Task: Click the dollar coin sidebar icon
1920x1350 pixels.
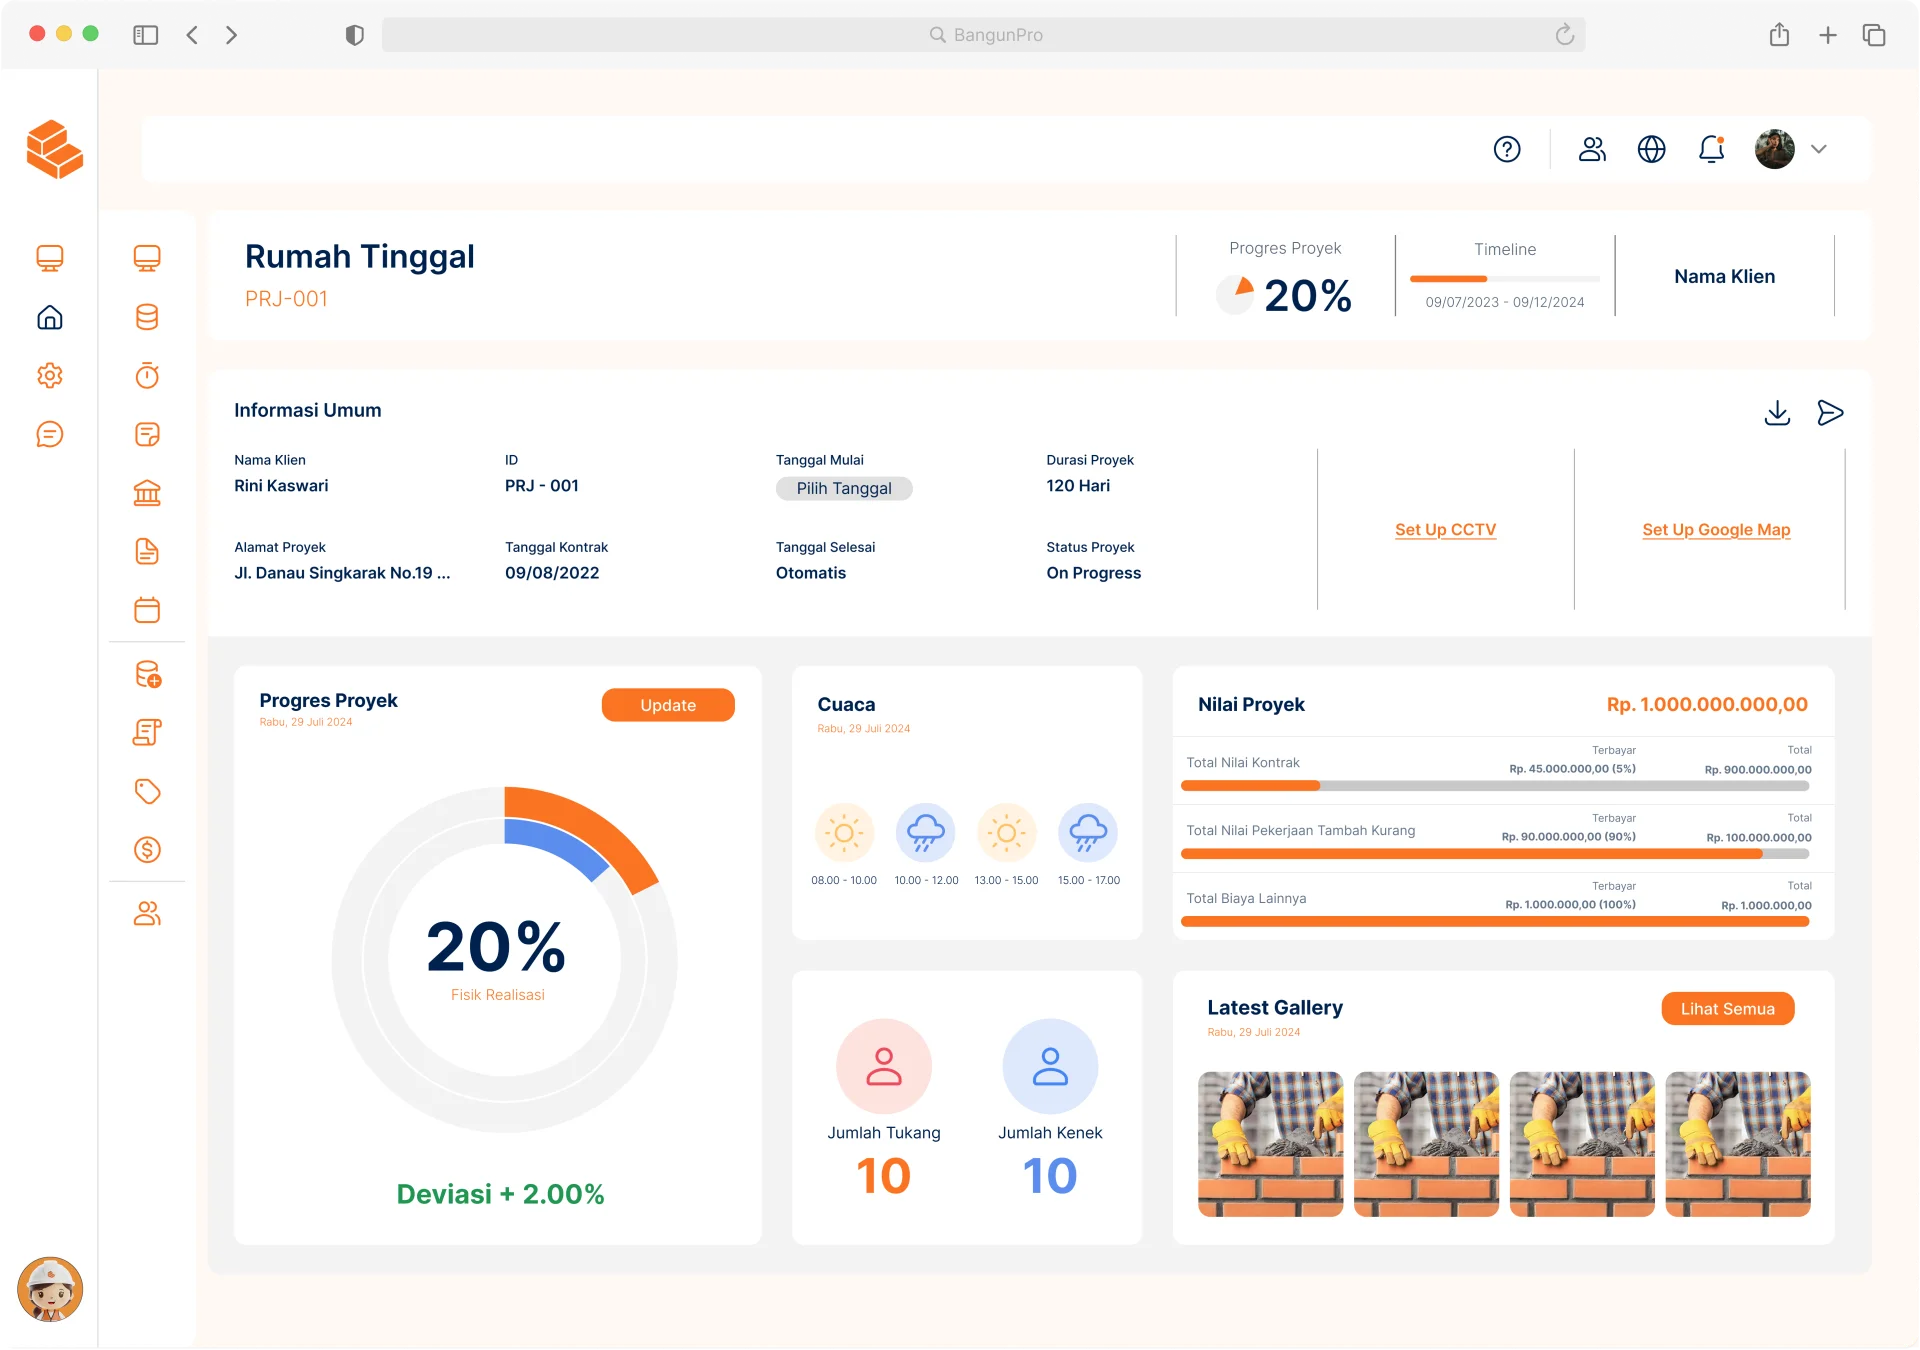Action: click(147, 850)
